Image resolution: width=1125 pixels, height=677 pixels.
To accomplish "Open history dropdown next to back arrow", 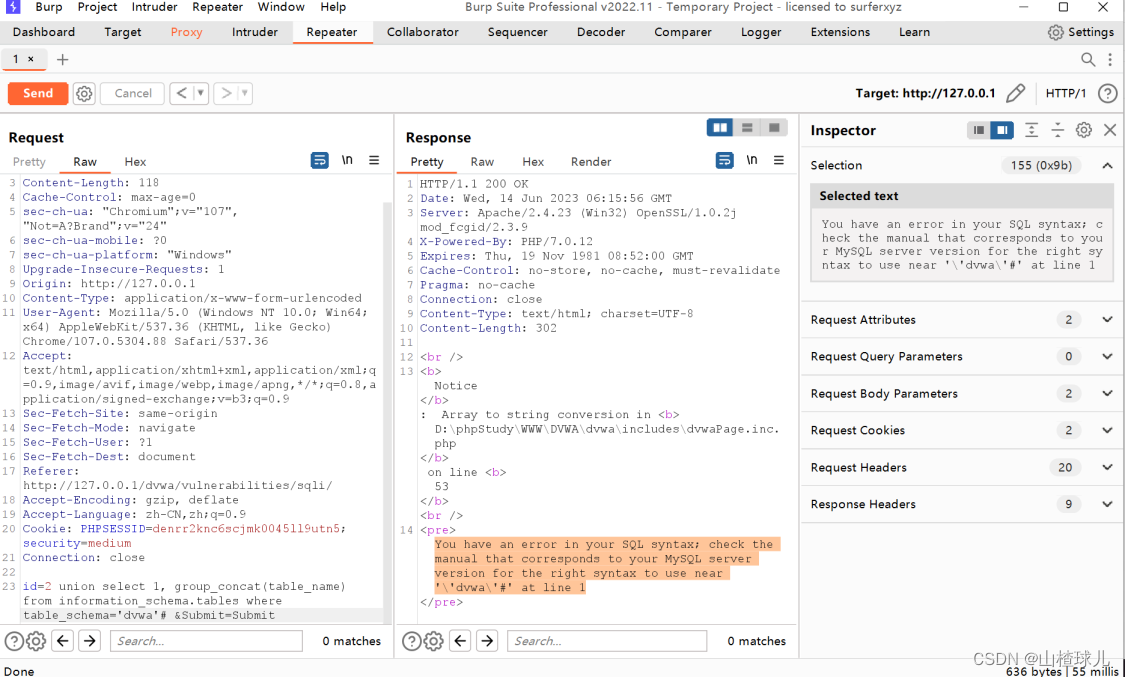I will [x=201, y=93].
